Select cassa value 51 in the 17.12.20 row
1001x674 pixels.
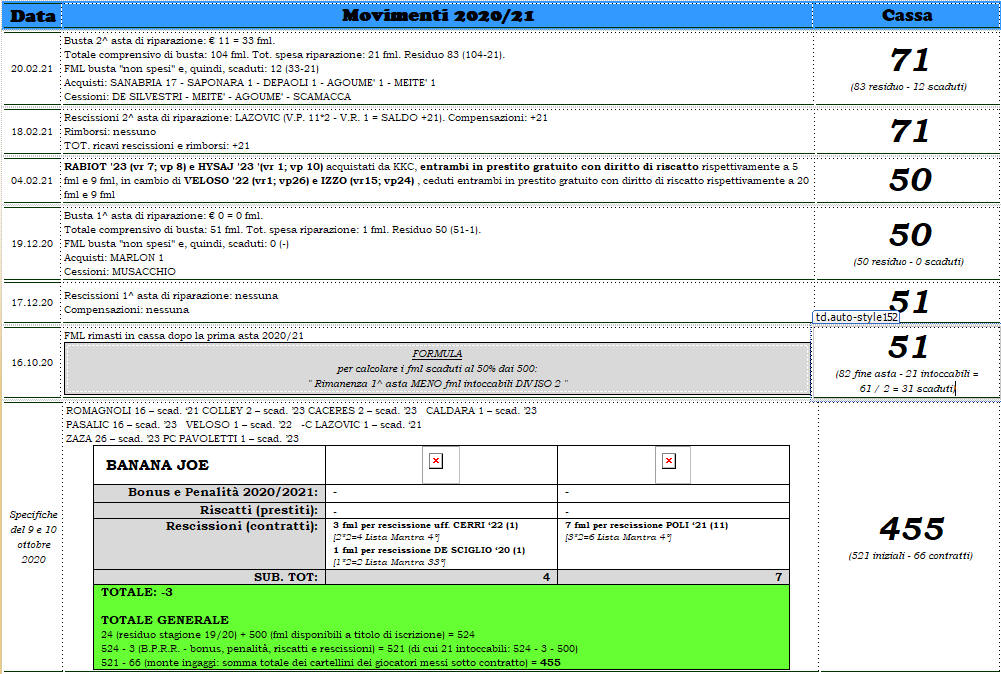[909, 301]
